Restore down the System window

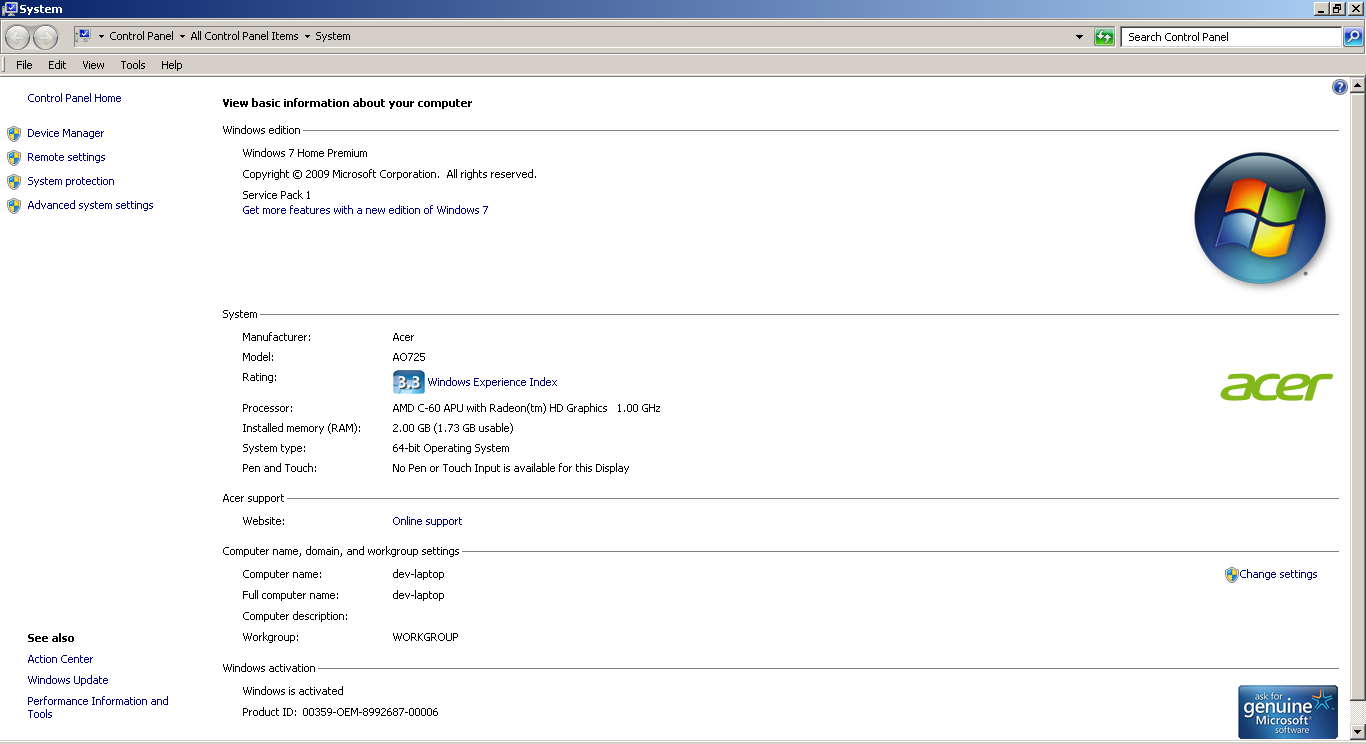pyautogui.click(x=1338, y=8)
